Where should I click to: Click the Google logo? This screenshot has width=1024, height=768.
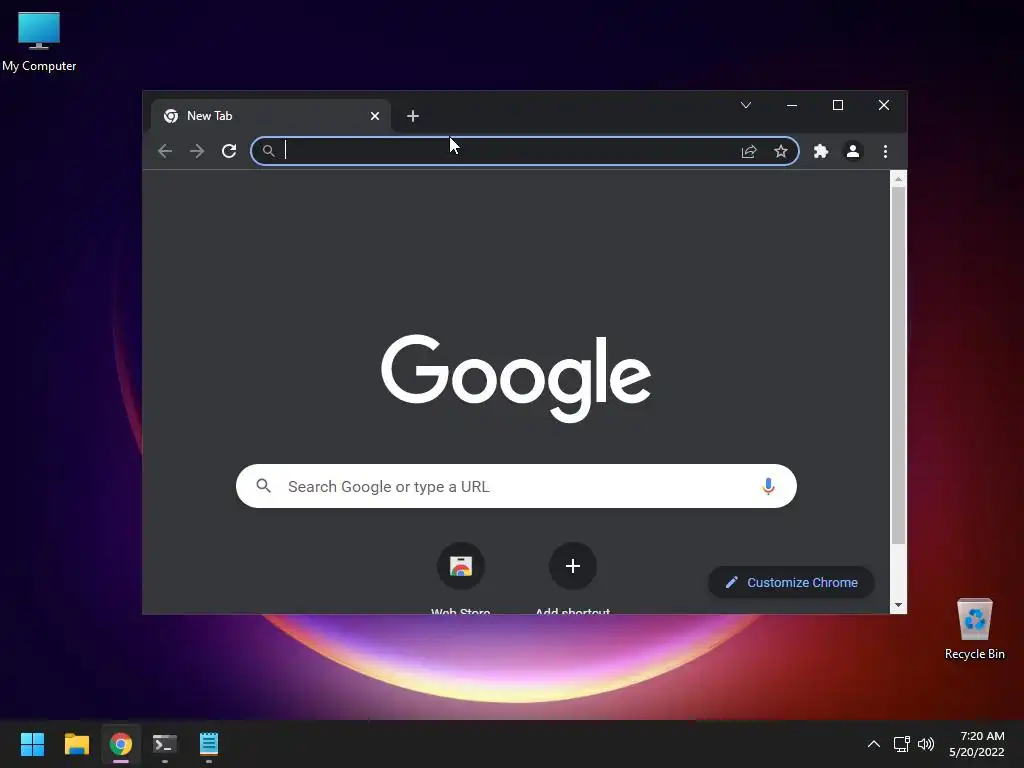516,378
